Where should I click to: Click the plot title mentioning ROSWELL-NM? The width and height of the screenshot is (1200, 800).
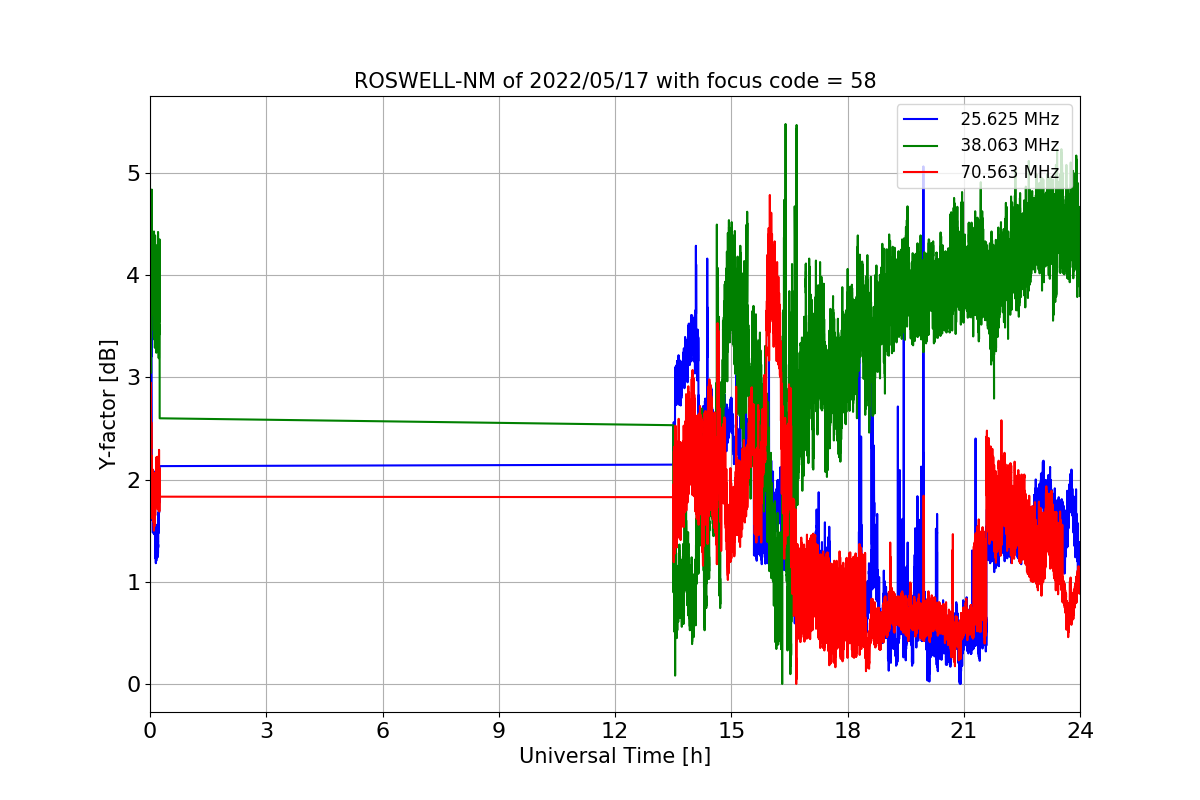click(615, 81)
